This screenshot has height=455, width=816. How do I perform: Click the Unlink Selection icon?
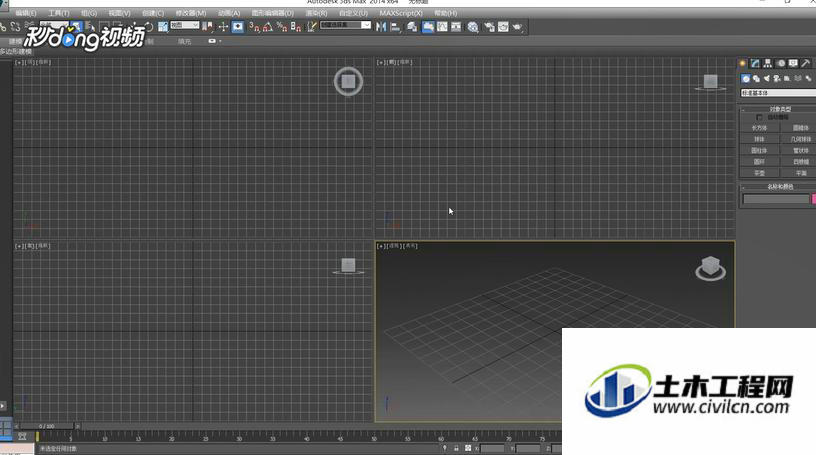click(x=16, y=27)
